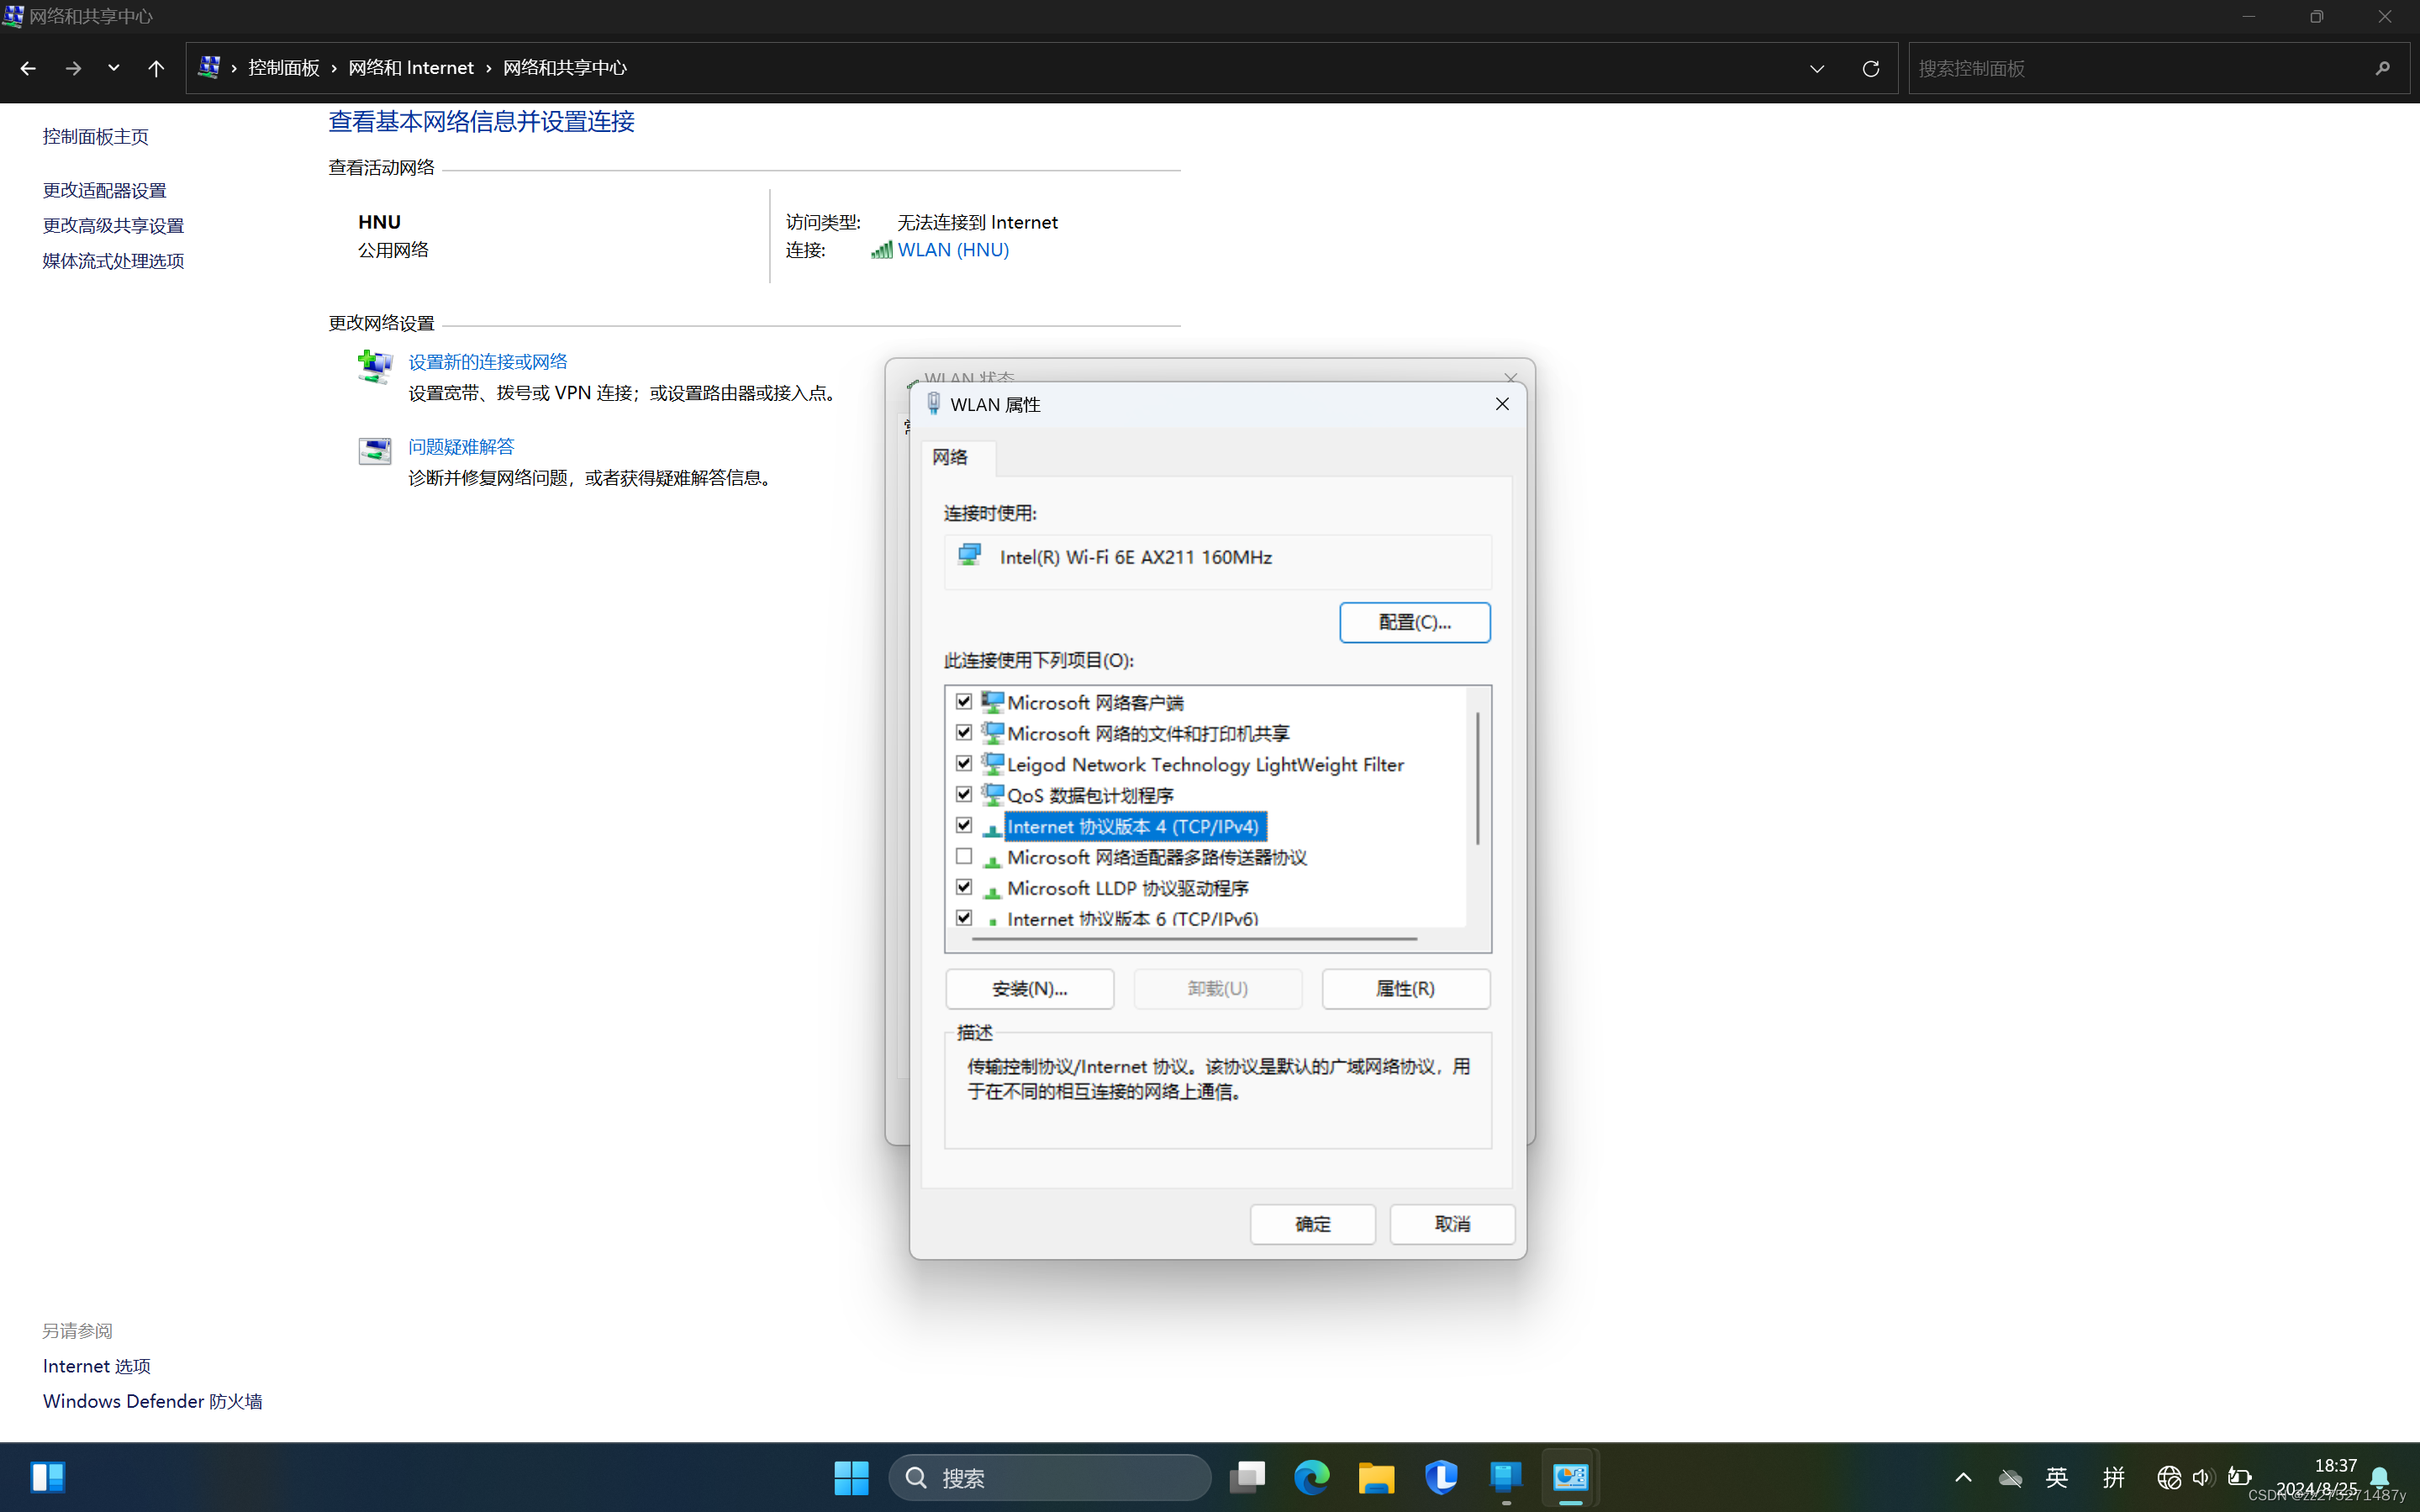
Task: Click the troubleshooting icon
Action: [375, 451]
